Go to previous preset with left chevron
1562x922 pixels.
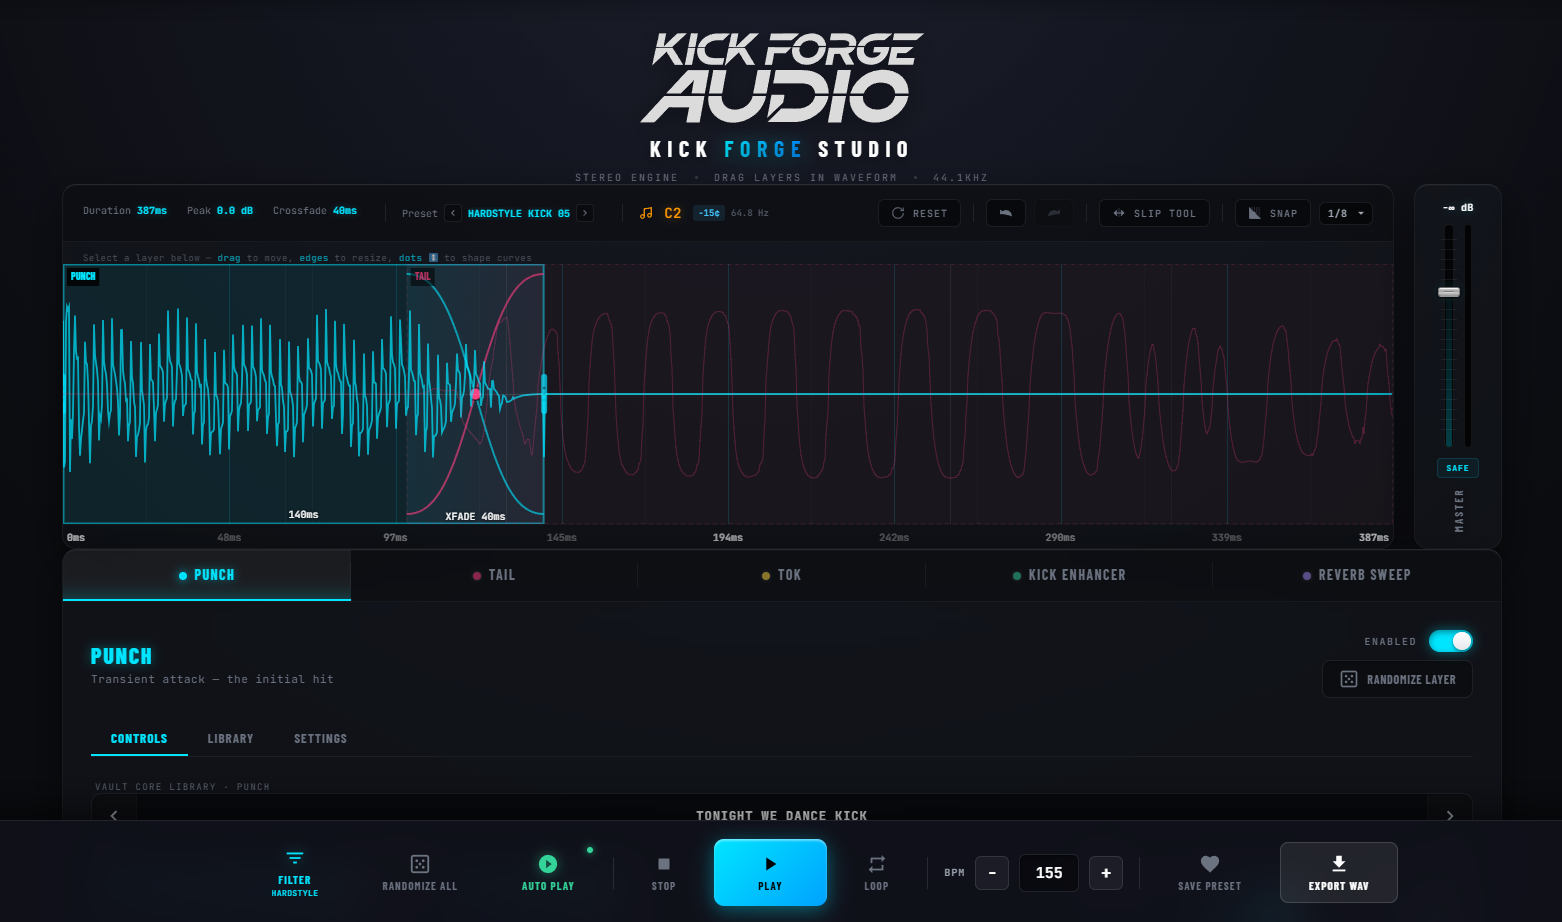(x=453, y=213)
